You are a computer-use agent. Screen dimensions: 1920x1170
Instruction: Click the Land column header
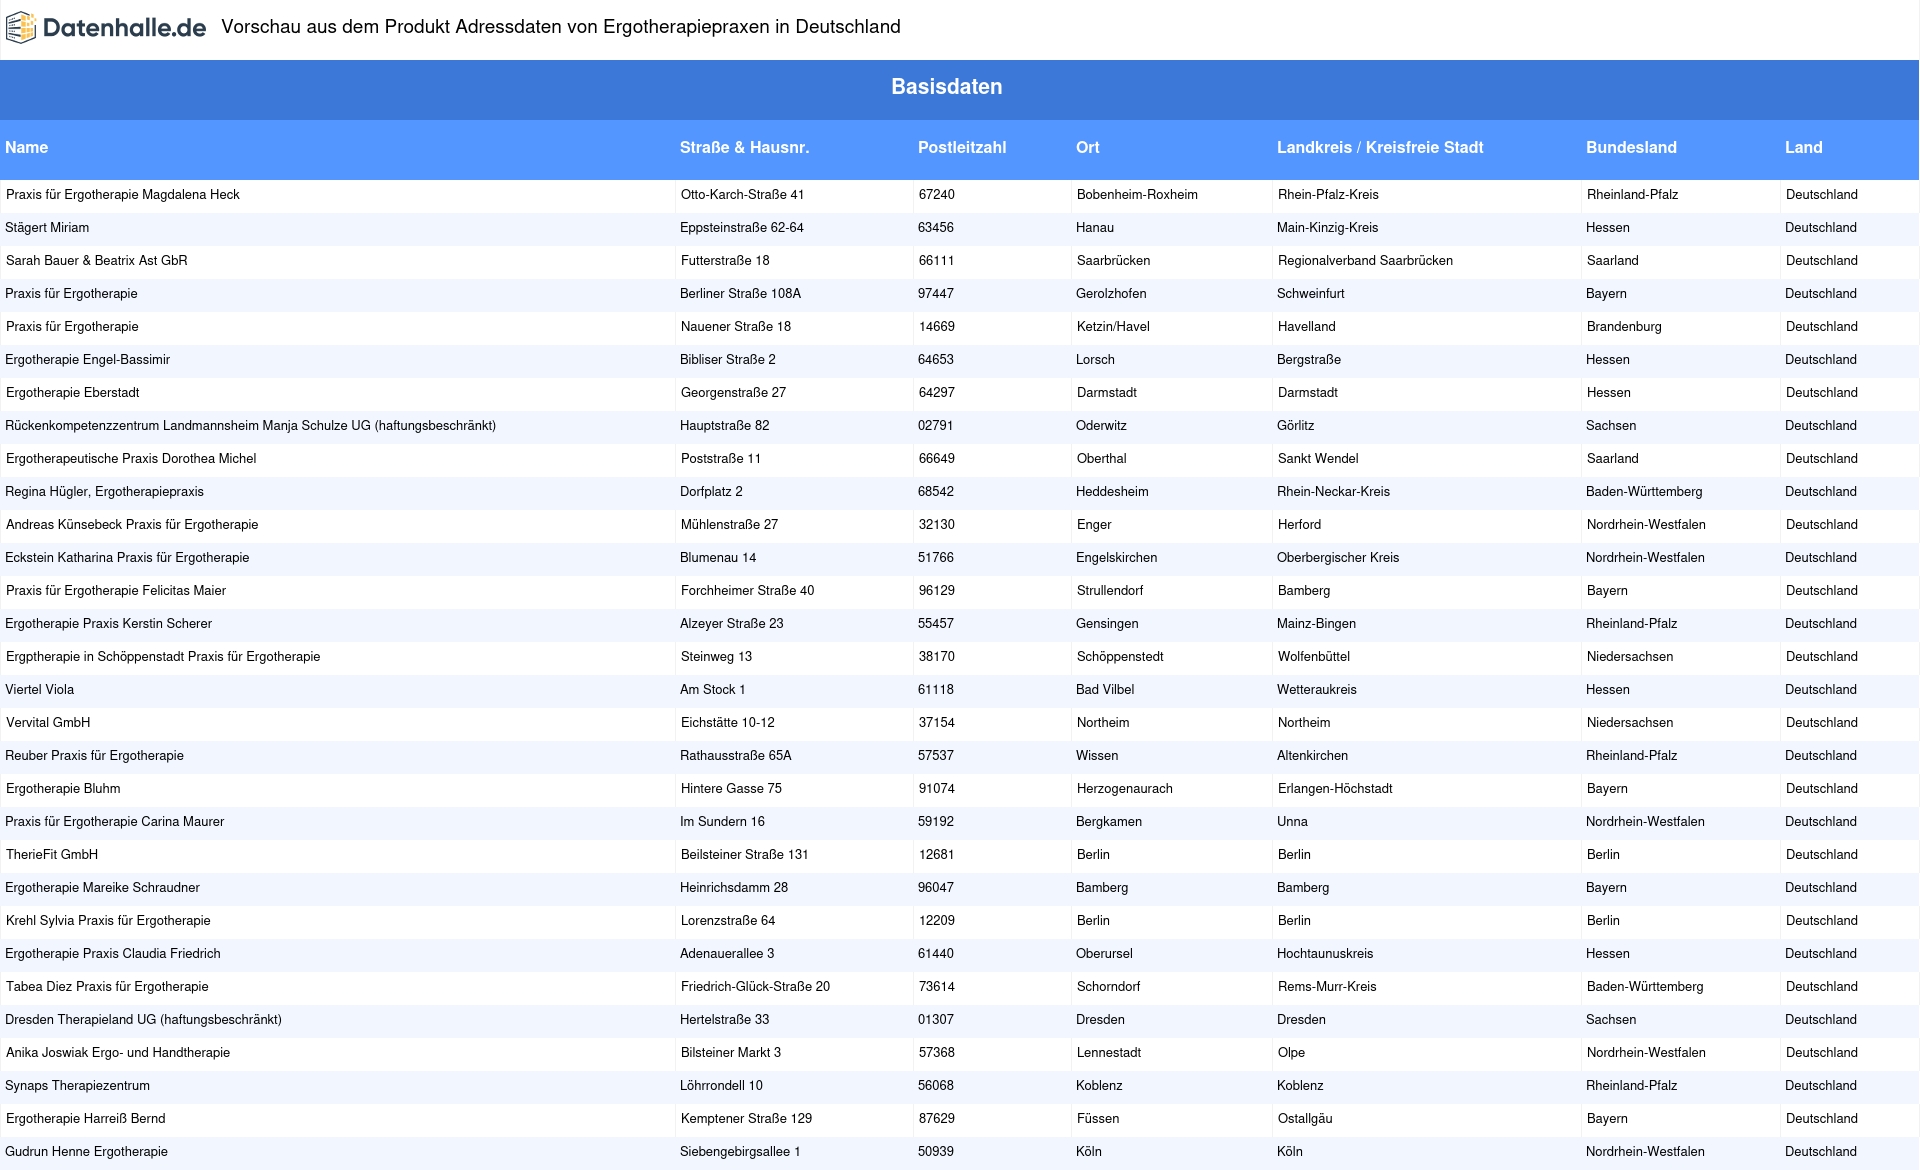pyautogui.click(x=1804, y=147)
